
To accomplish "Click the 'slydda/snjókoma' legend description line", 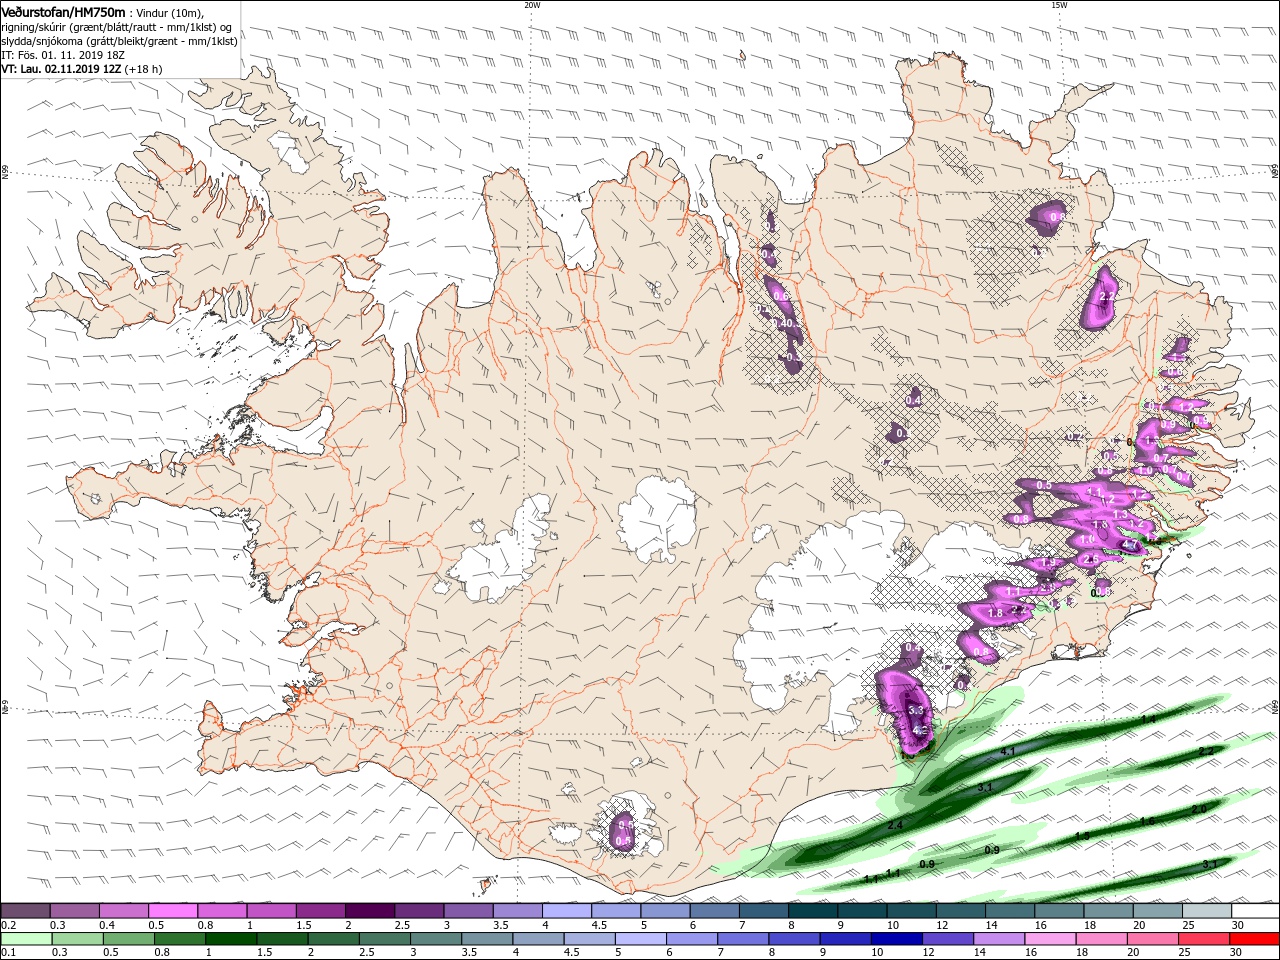I will [x=119, y=41].
